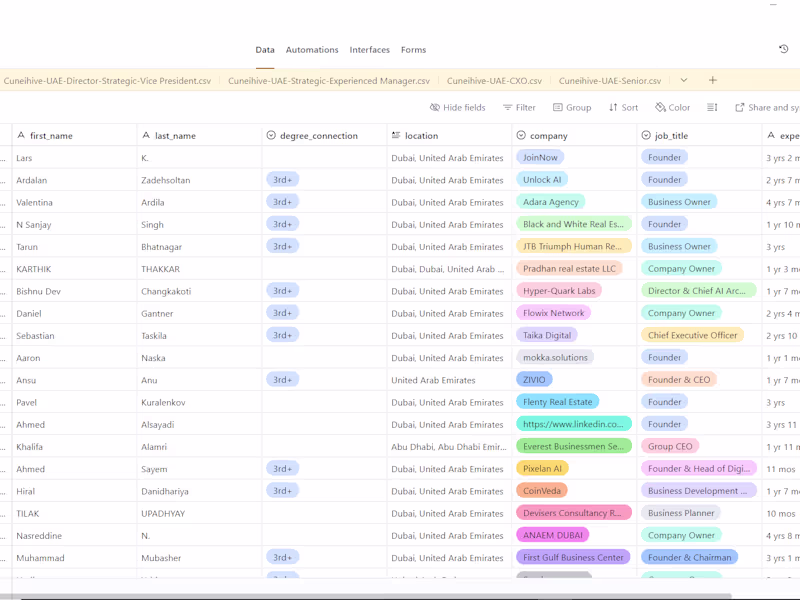800x600 pixels.
Task: Select ZIVIO company cell
Action: coord(574,380)
